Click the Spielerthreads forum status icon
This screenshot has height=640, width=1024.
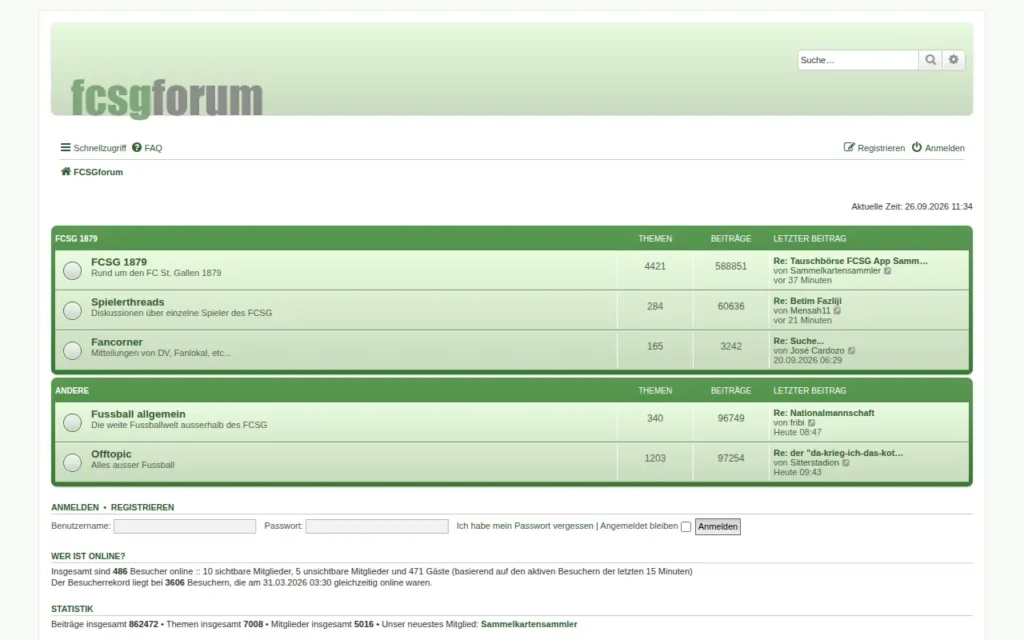pos(72,310)
